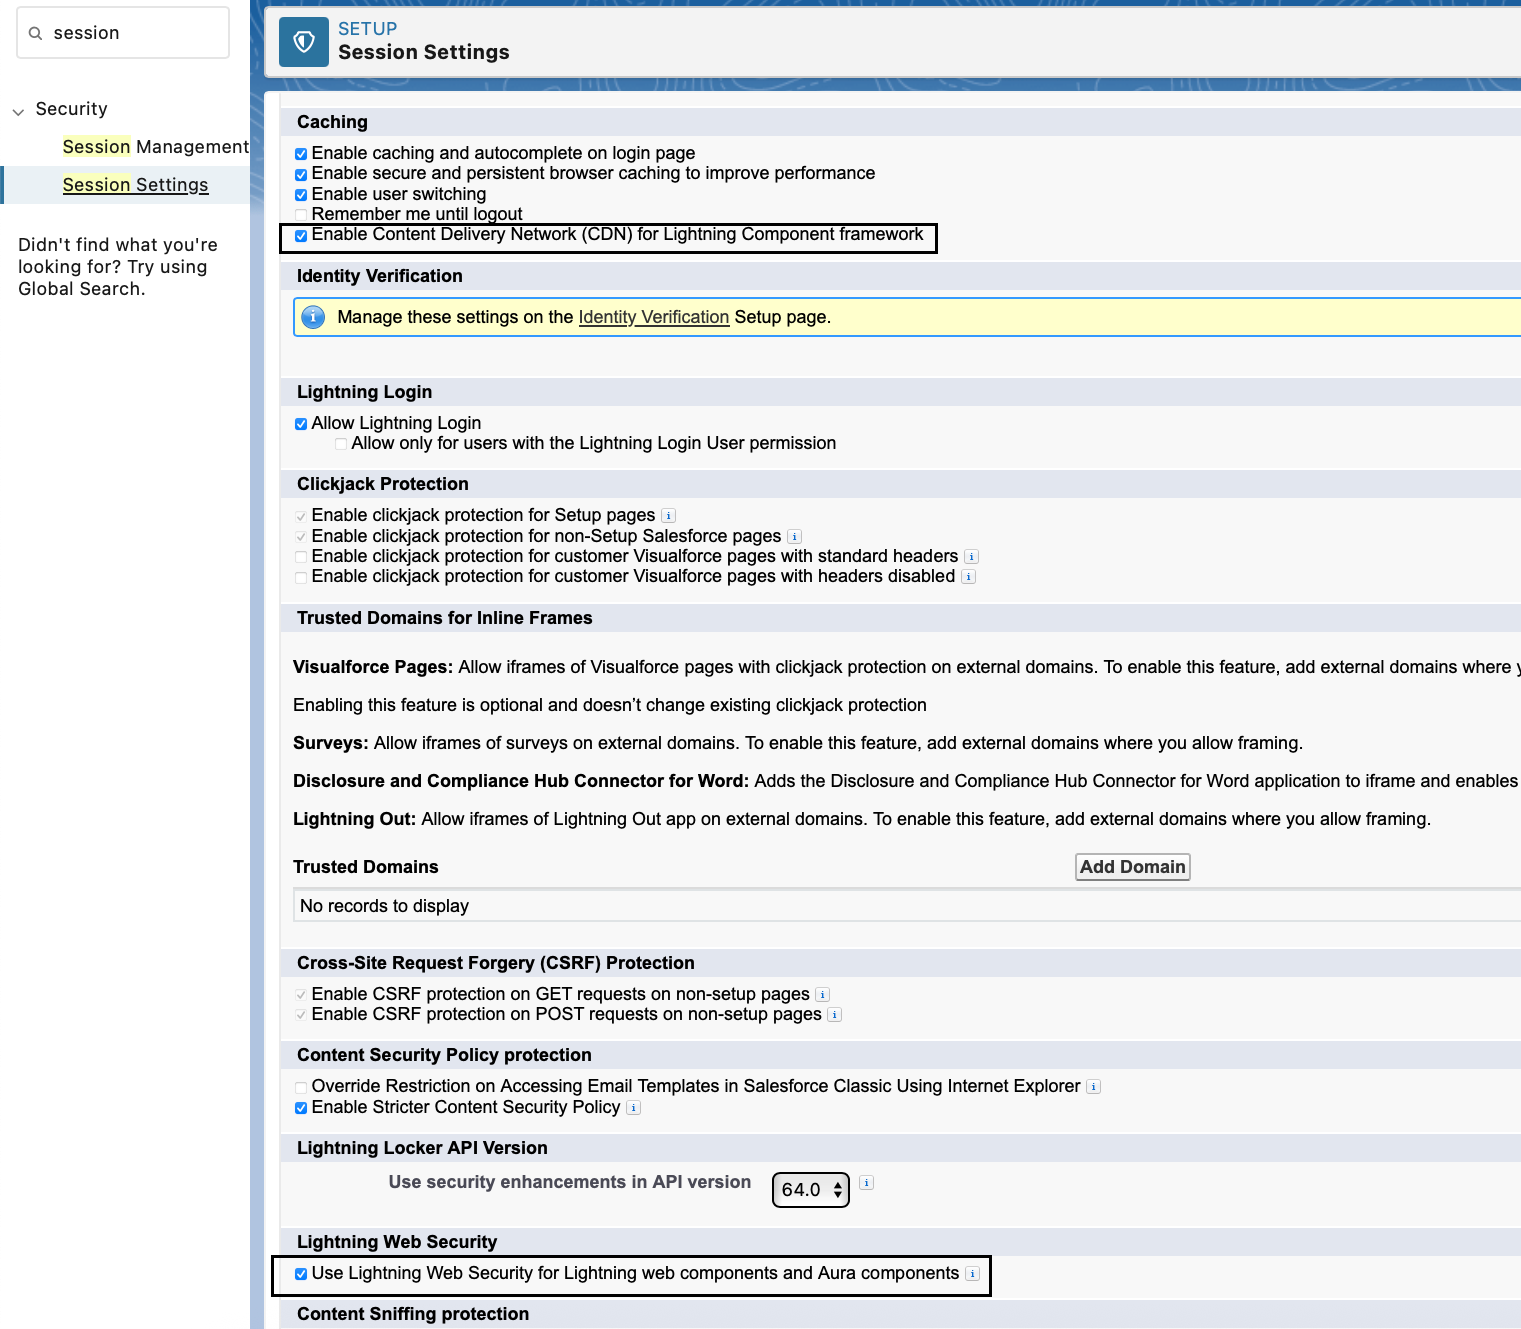Select Session Settings in the sidebar

point(135,184)
